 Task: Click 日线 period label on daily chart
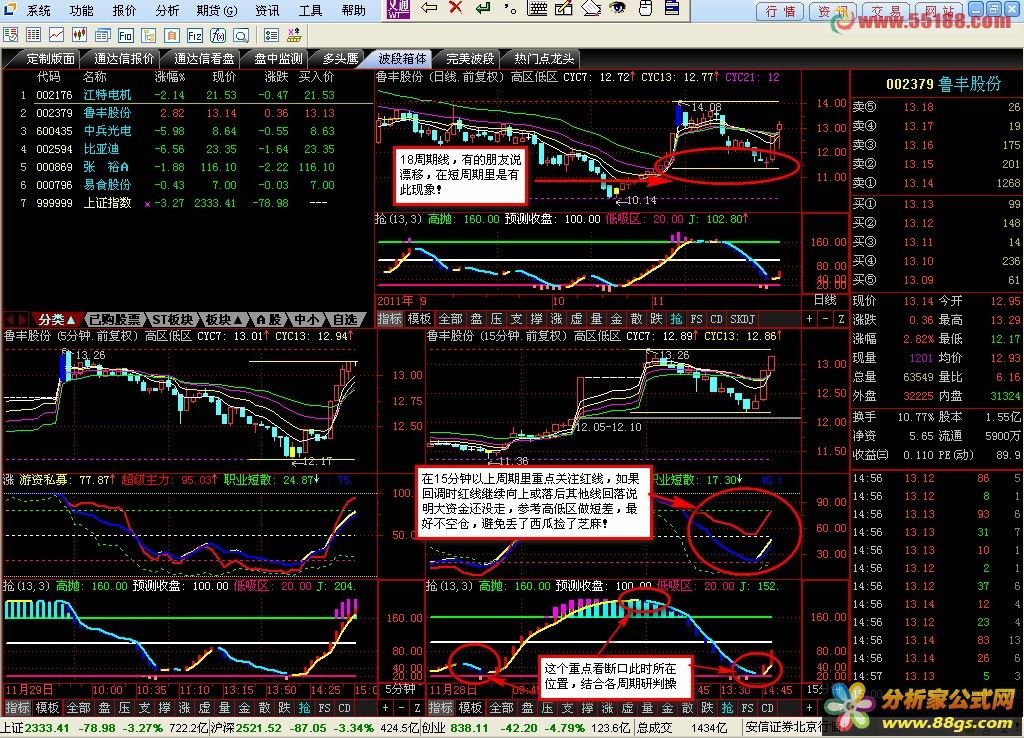pyautogui.click(x=825, y=300)
